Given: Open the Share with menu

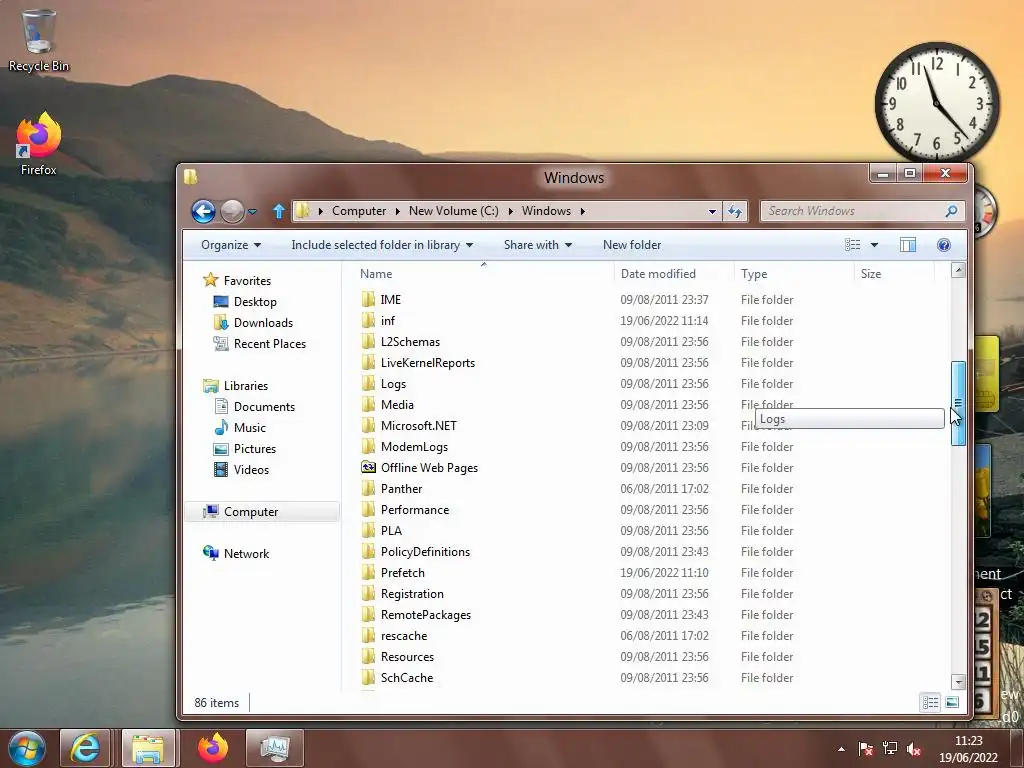Looking at the screenshot, I should 537,245.
